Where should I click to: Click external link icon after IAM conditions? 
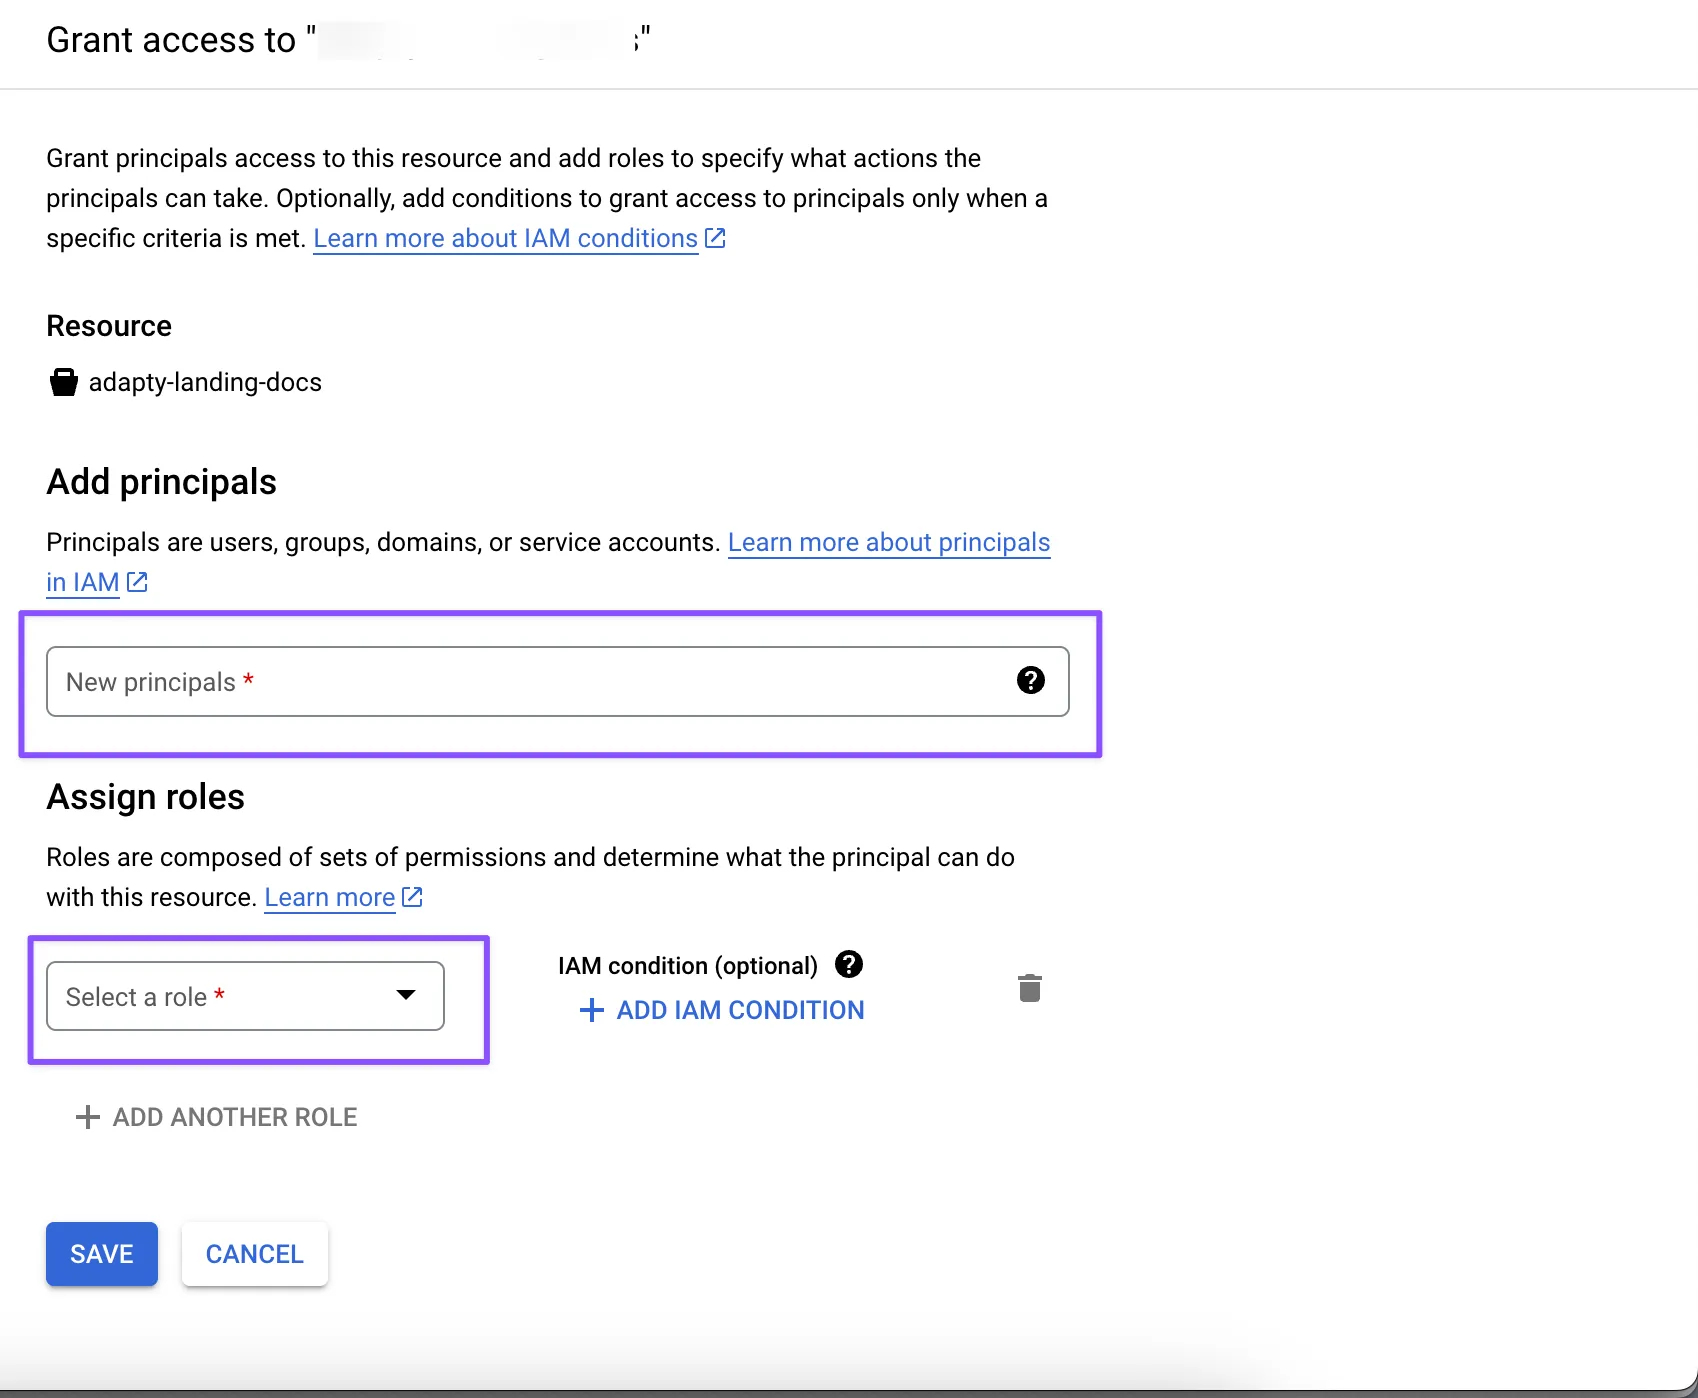(x=715, y=238)
